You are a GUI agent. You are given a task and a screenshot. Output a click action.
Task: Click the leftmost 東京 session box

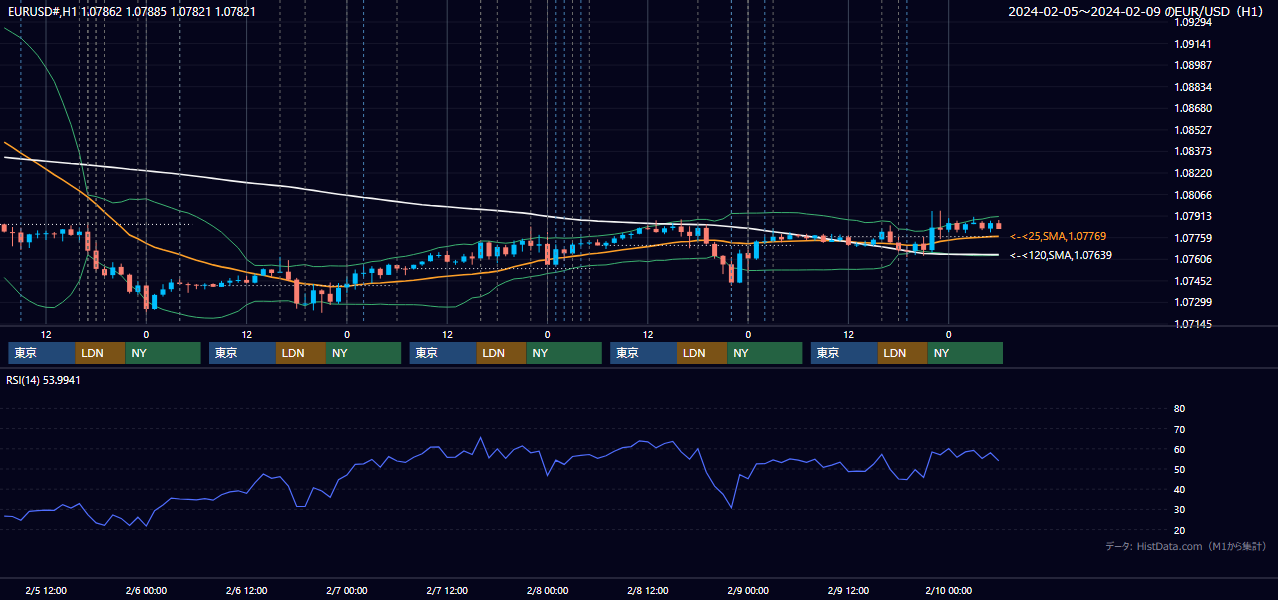click(42, 353)
